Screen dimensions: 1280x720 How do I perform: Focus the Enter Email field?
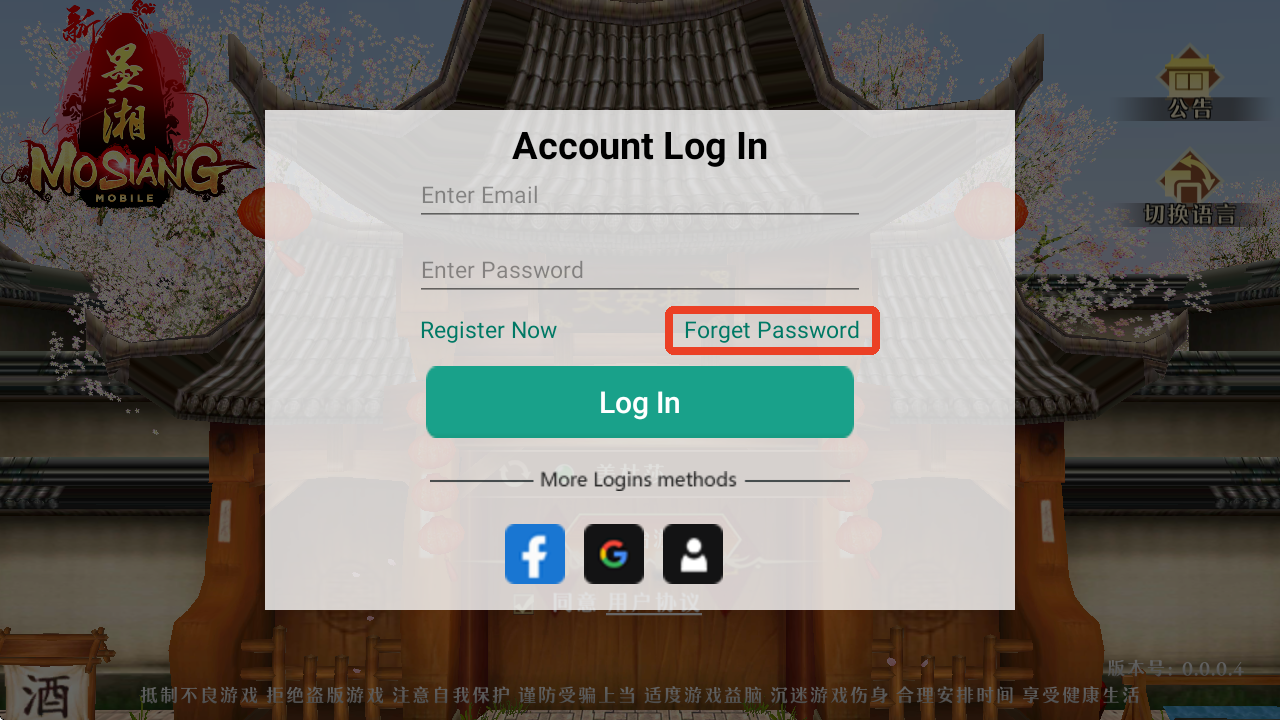[640, 196]
